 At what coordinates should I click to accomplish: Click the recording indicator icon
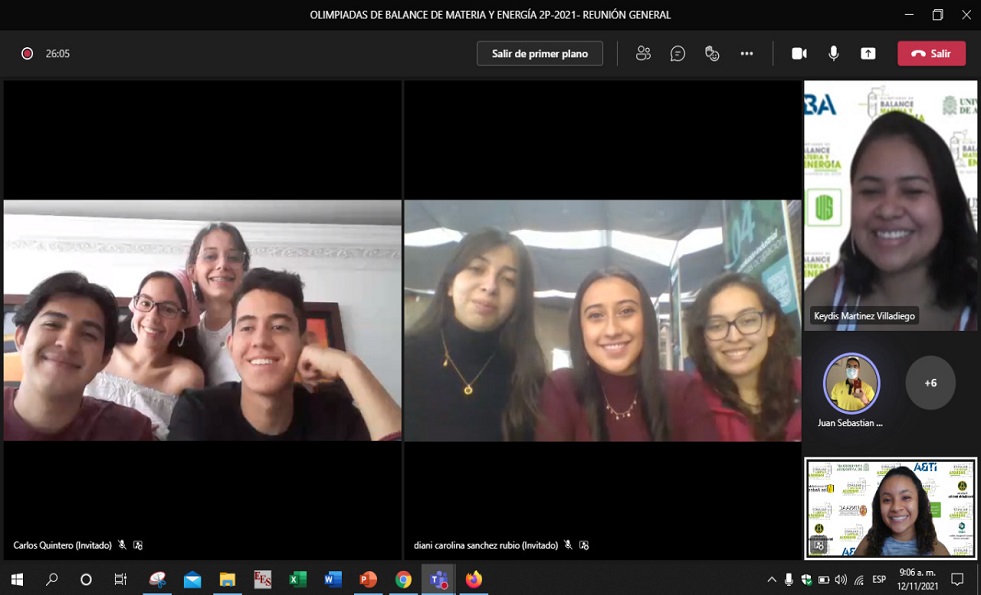tap(28, 54)
